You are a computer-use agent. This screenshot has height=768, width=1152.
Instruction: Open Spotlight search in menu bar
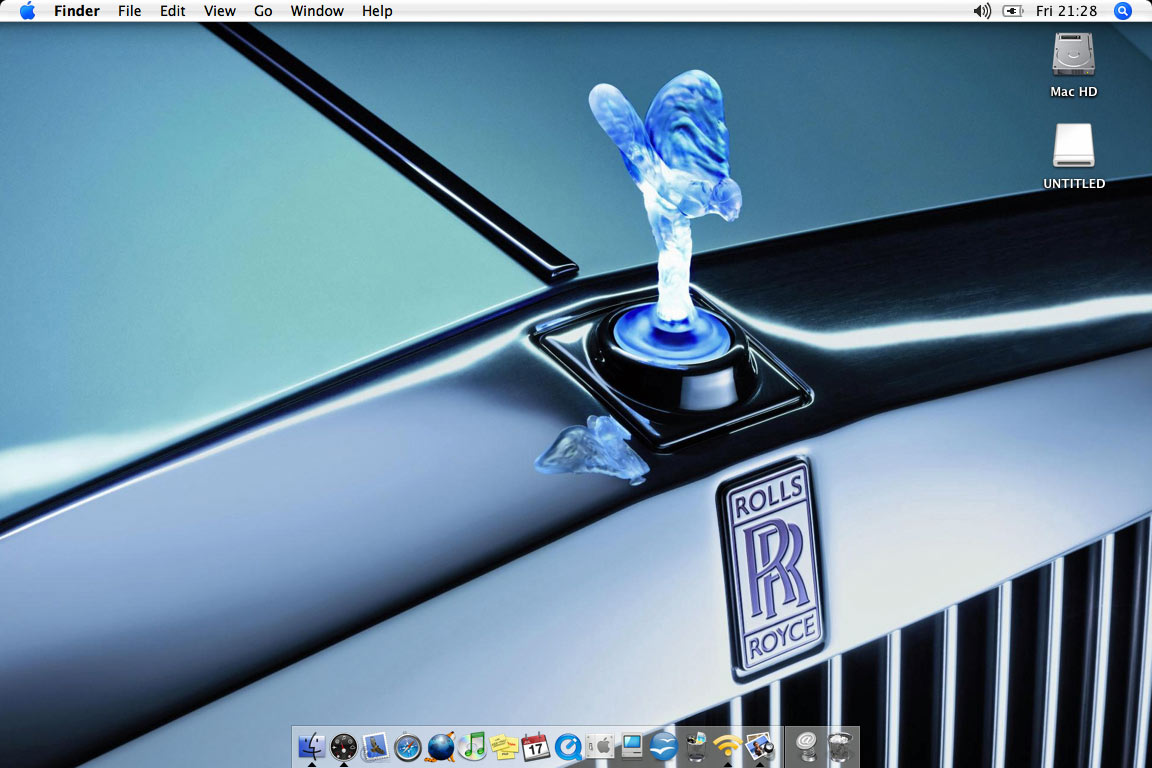tap(1123, 11)
